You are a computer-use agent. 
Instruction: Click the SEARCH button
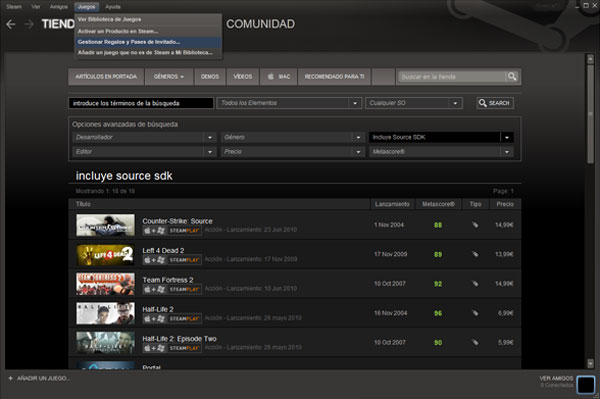(x=495, y=103)
